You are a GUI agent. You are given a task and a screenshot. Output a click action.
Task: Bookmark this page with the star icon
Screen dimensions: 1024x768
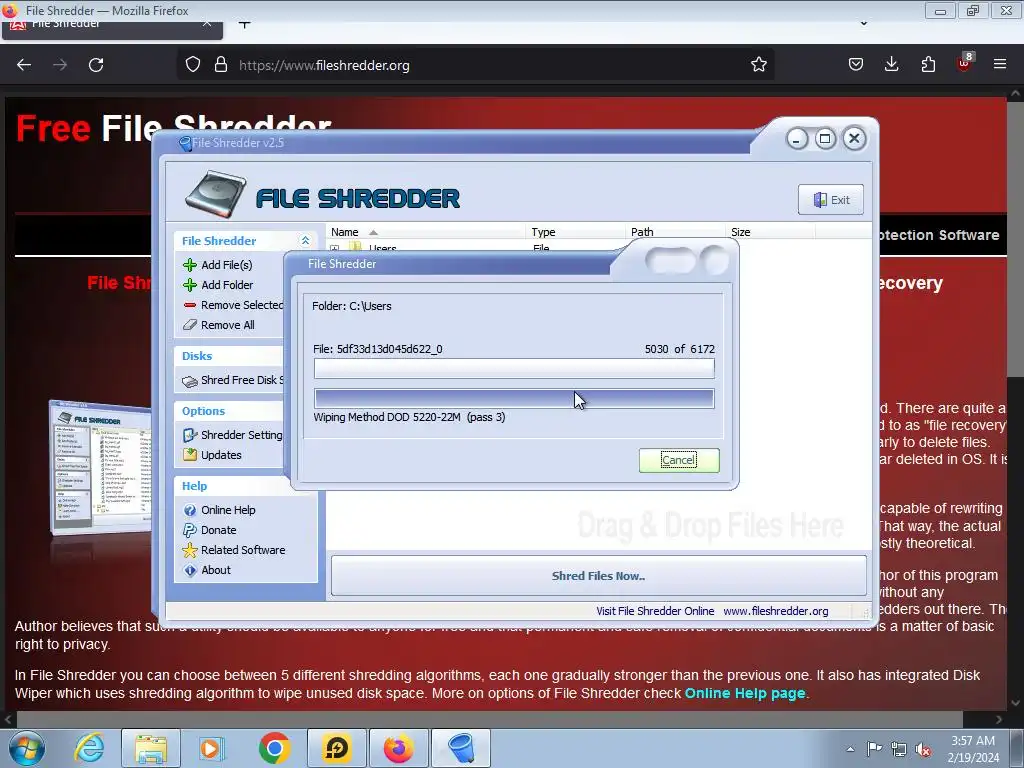point(758,65)
